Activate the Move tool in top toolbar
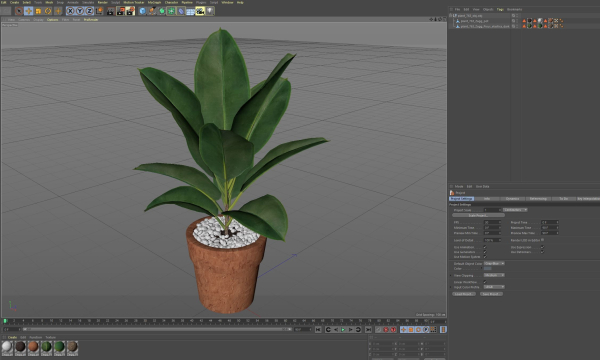 tap(28, 11)
